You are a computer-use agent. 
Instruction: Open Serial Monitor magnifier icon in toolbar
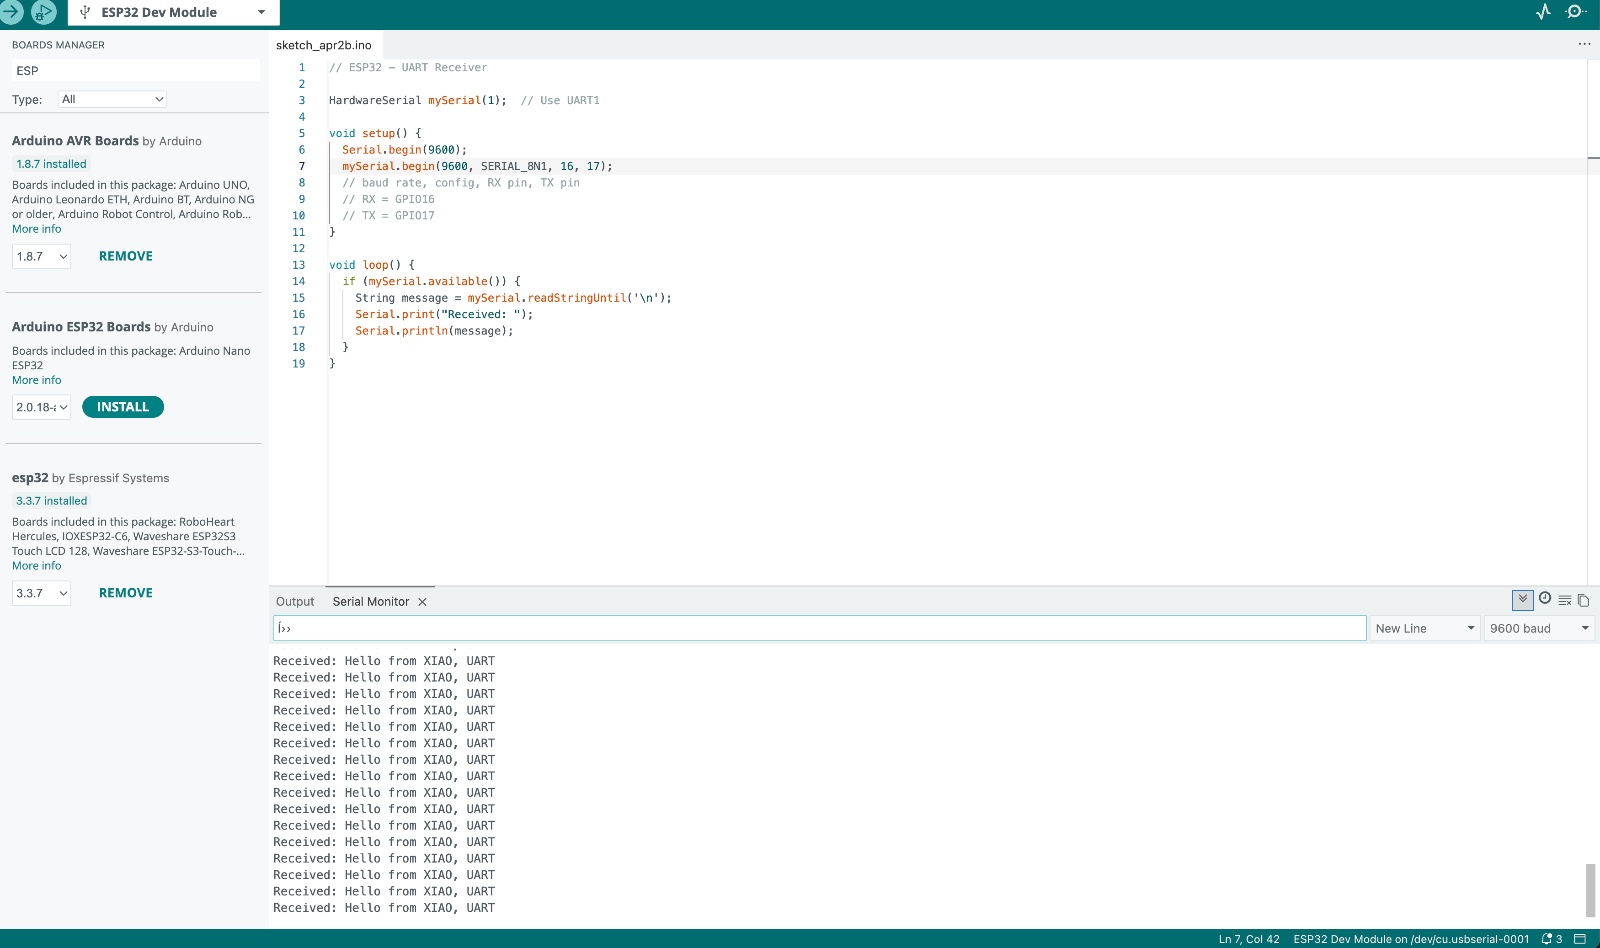[1576, 12]
